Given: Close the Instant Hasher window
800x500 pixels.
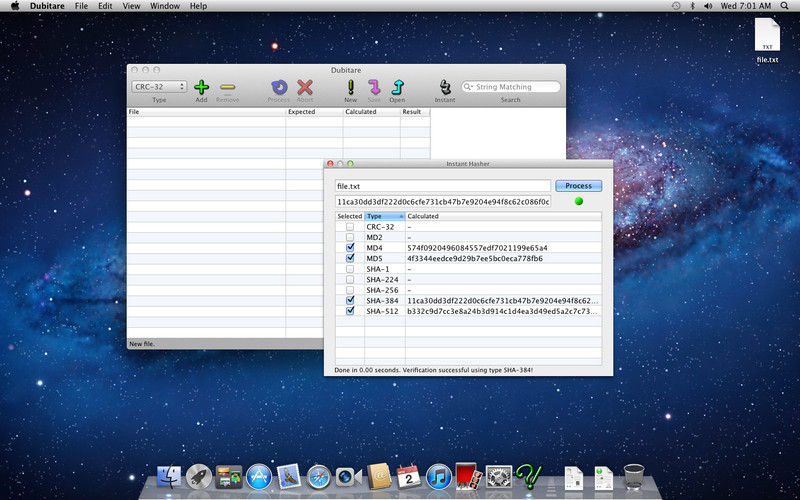Looking at the screenshot, I should click(x=330, y=164).
